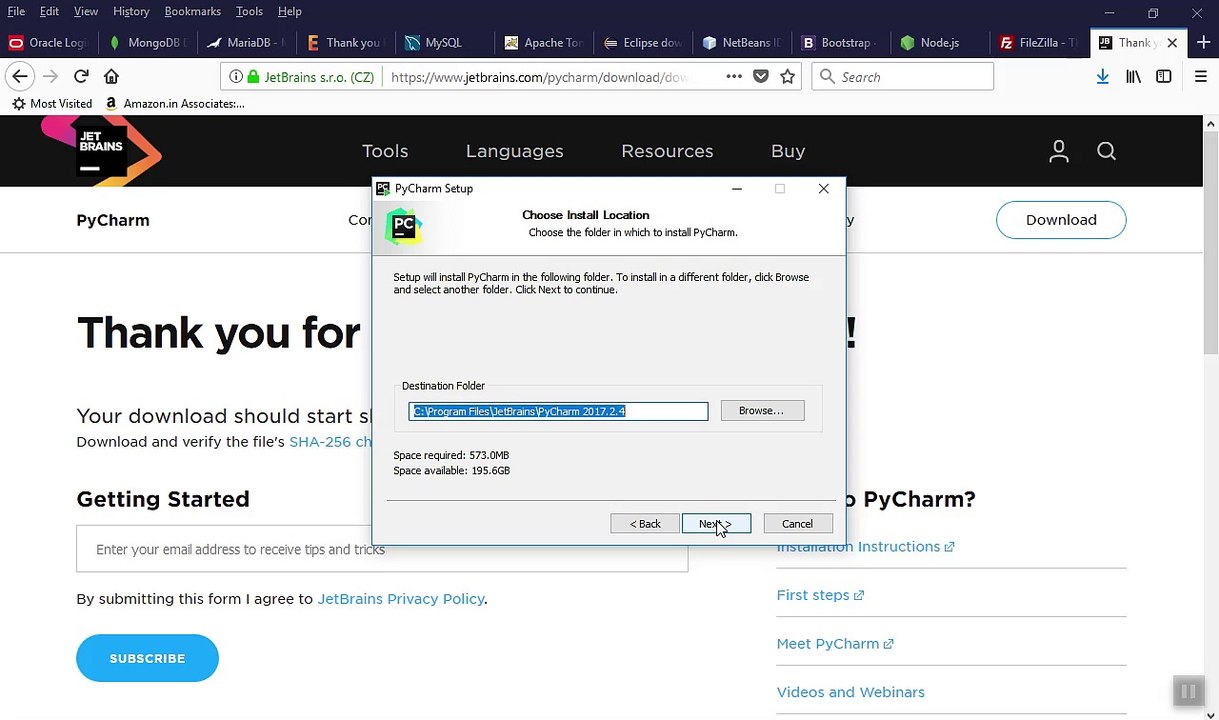Switch to the Oracle Login tab
The width and height of the screenshot is (1219, 720).
(48, 43)
